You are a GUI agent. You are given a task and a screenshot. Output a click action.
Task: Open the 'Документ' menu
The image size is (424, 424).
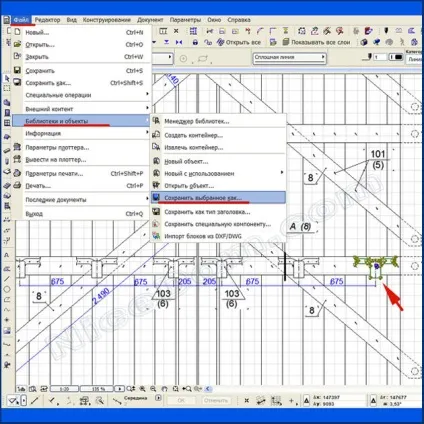pyautogui.click(x=150, y=20)
